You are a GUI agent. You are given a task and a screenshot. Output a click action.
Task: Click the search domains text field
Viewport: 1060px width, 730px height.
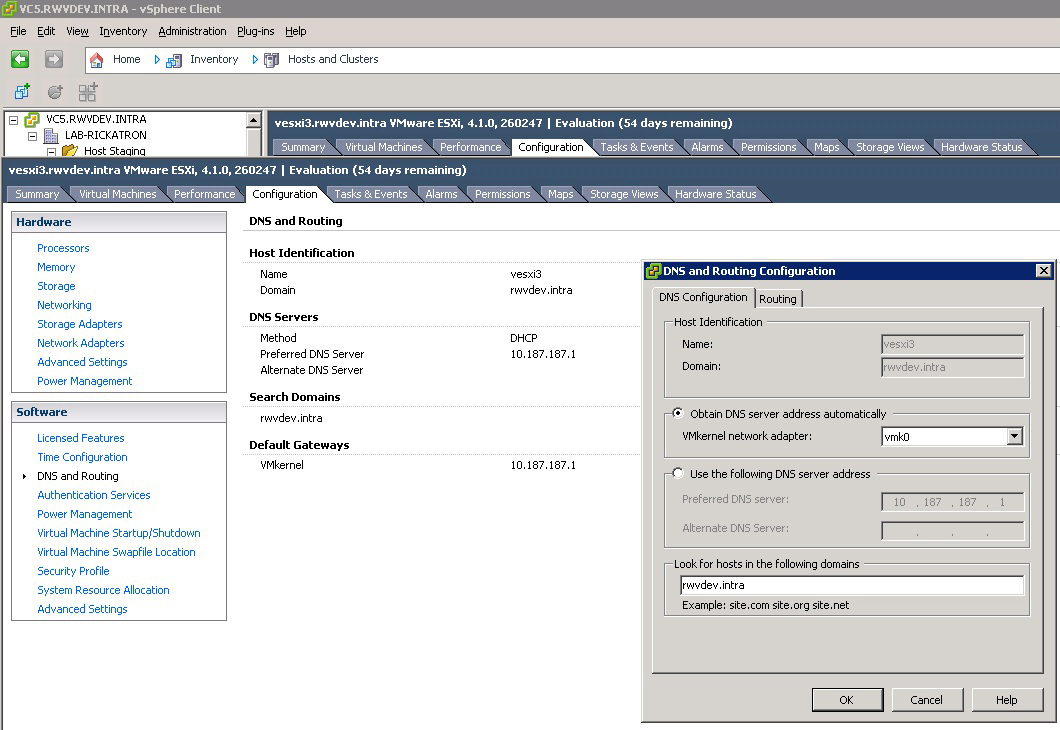click(851, 585)
